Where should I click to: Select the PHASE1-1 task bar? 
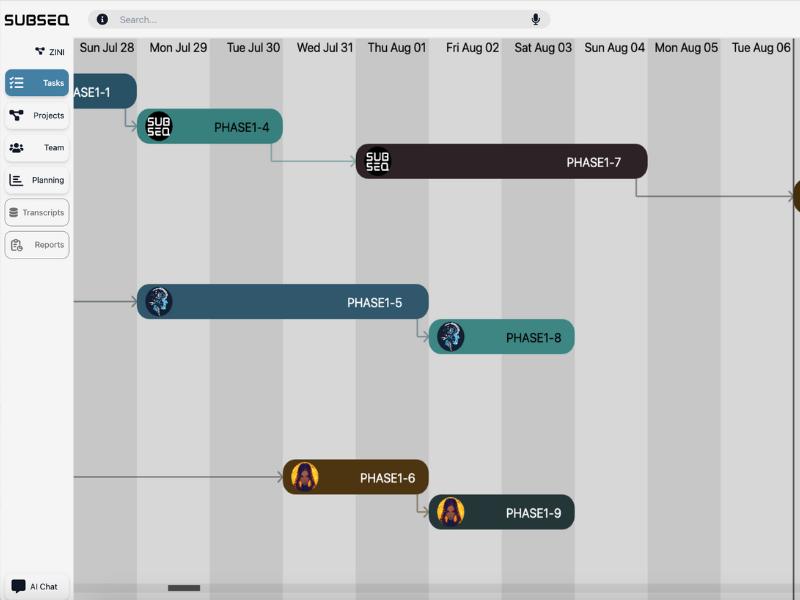click(x=105, y=91)
